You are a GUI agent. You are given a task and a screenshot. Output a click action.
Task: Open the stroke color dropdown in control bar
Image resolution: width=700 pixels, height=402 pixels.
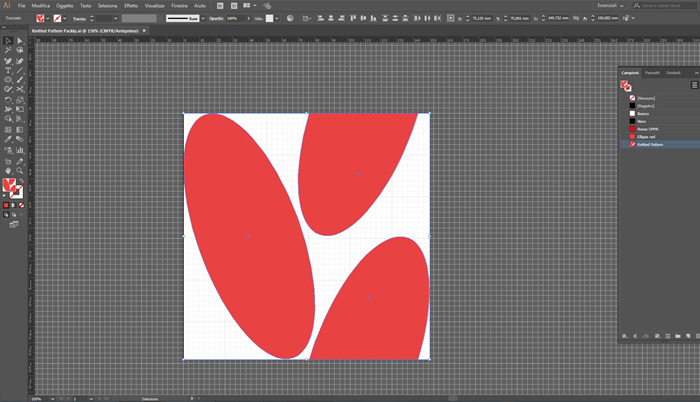[65, 18]
